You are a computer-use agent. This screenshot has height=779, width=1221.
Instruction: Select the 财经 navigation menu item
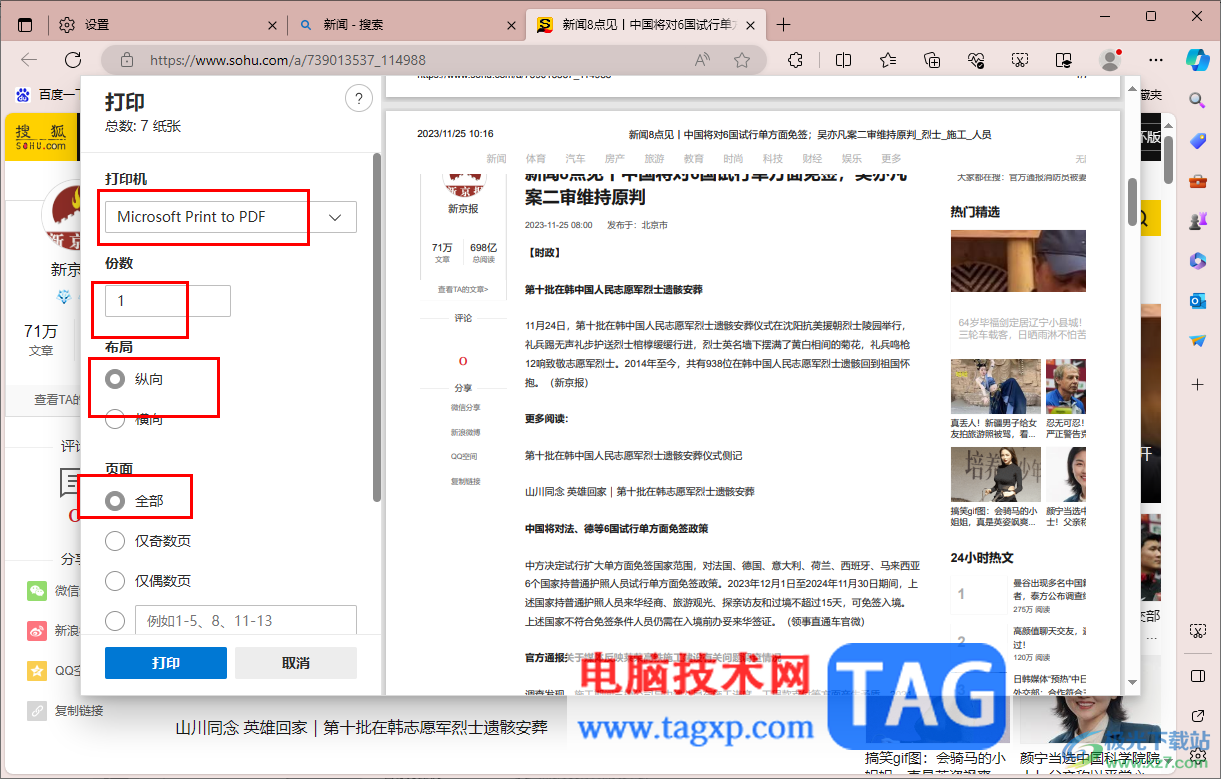coord(812,158)
